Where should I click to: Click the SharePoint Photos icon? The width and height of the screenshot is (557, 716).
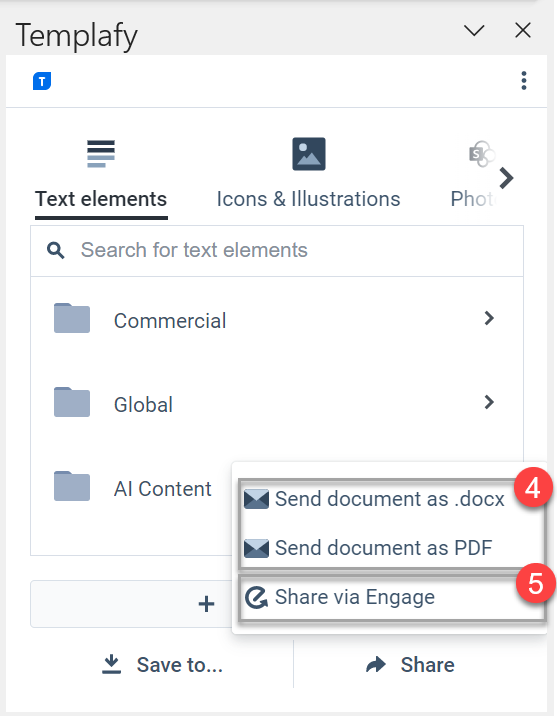[481, 154]
